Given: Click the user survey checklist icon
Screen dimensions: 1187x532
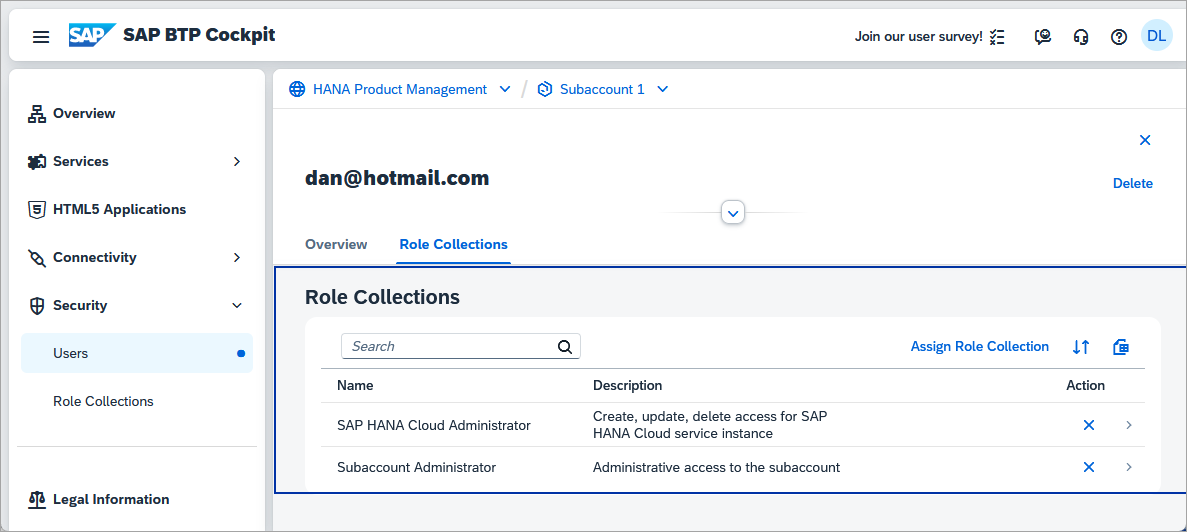Looking at the screenshot, I should (998, 36).
